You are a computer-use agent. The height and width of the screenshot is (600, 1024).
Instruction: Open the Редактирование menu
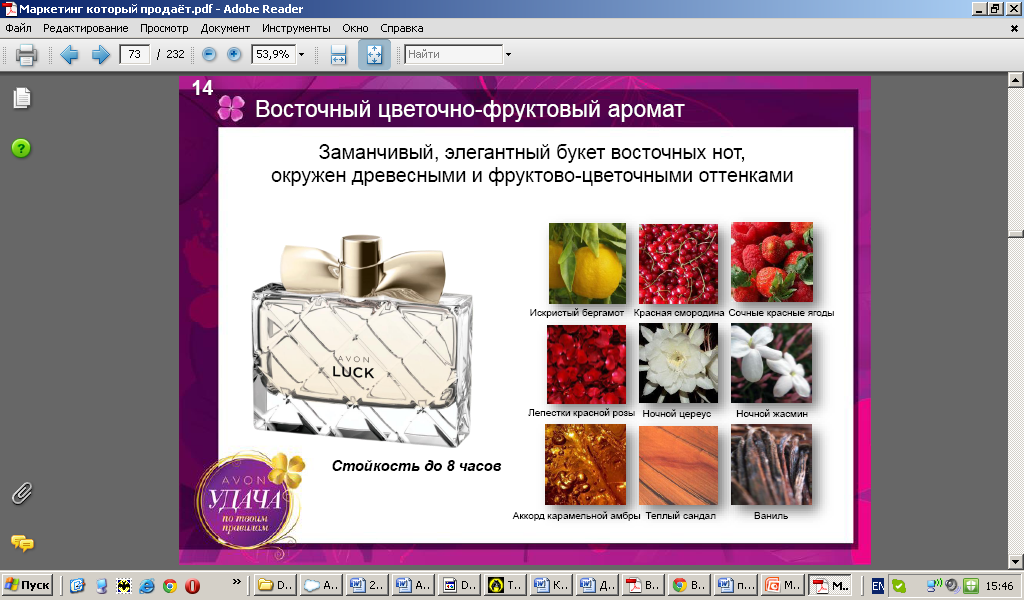tap(86, 28)
